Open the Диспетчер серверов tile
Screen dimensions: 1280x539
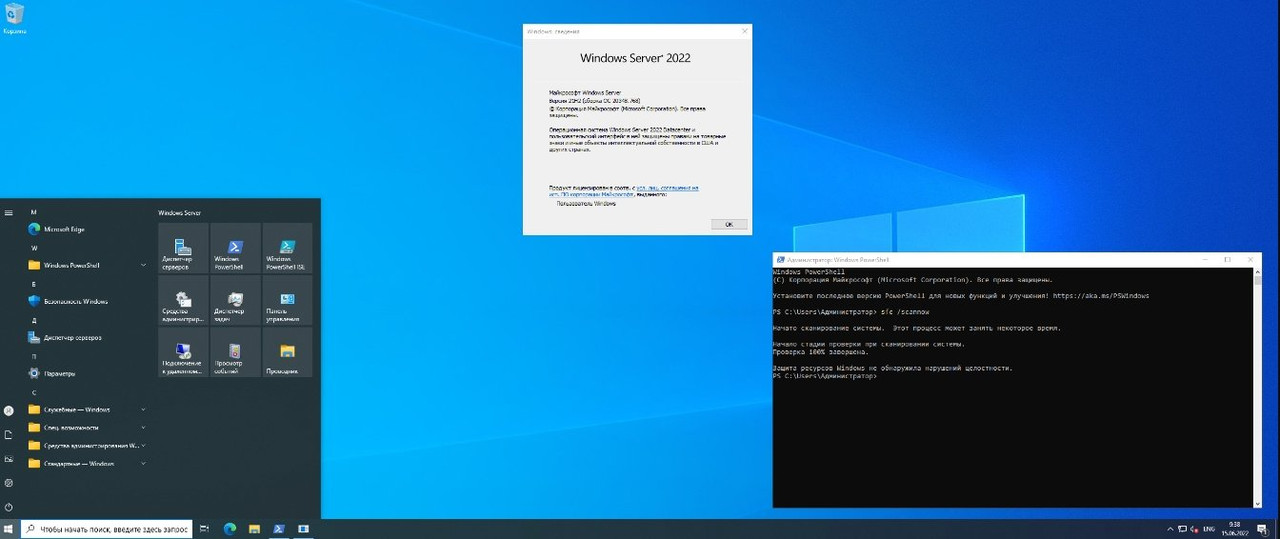point(184,248)
